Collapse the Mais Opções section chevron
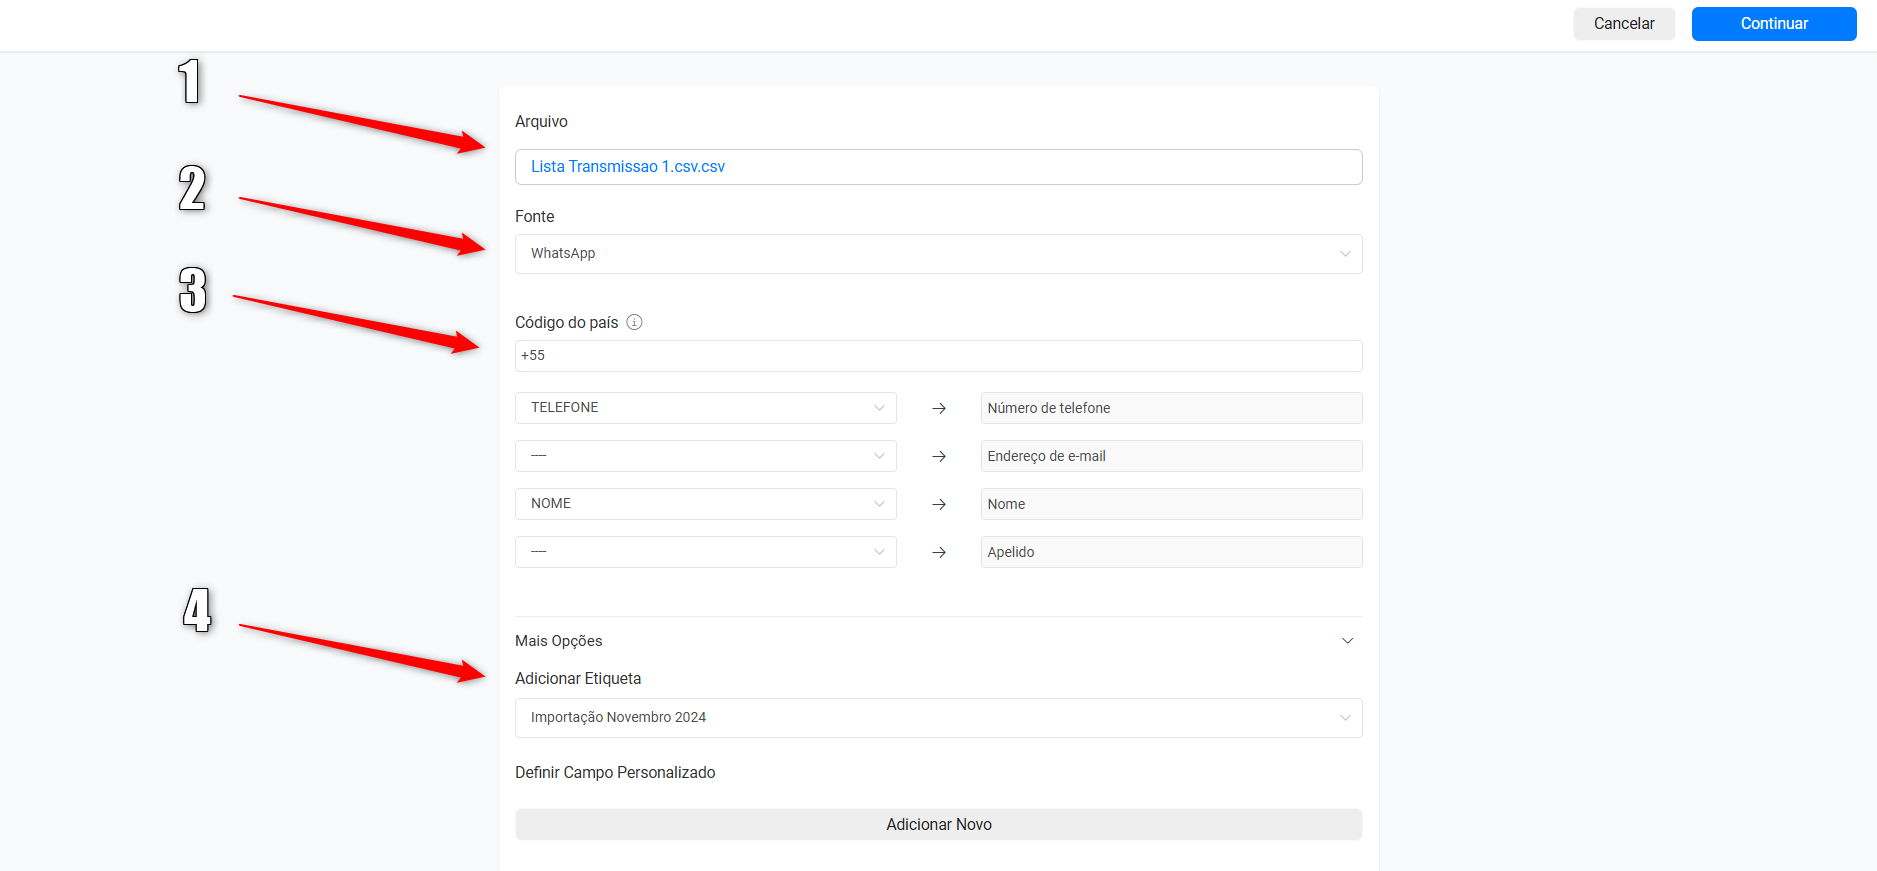Screen dimensions: 1877x871 coord(1347,641)
